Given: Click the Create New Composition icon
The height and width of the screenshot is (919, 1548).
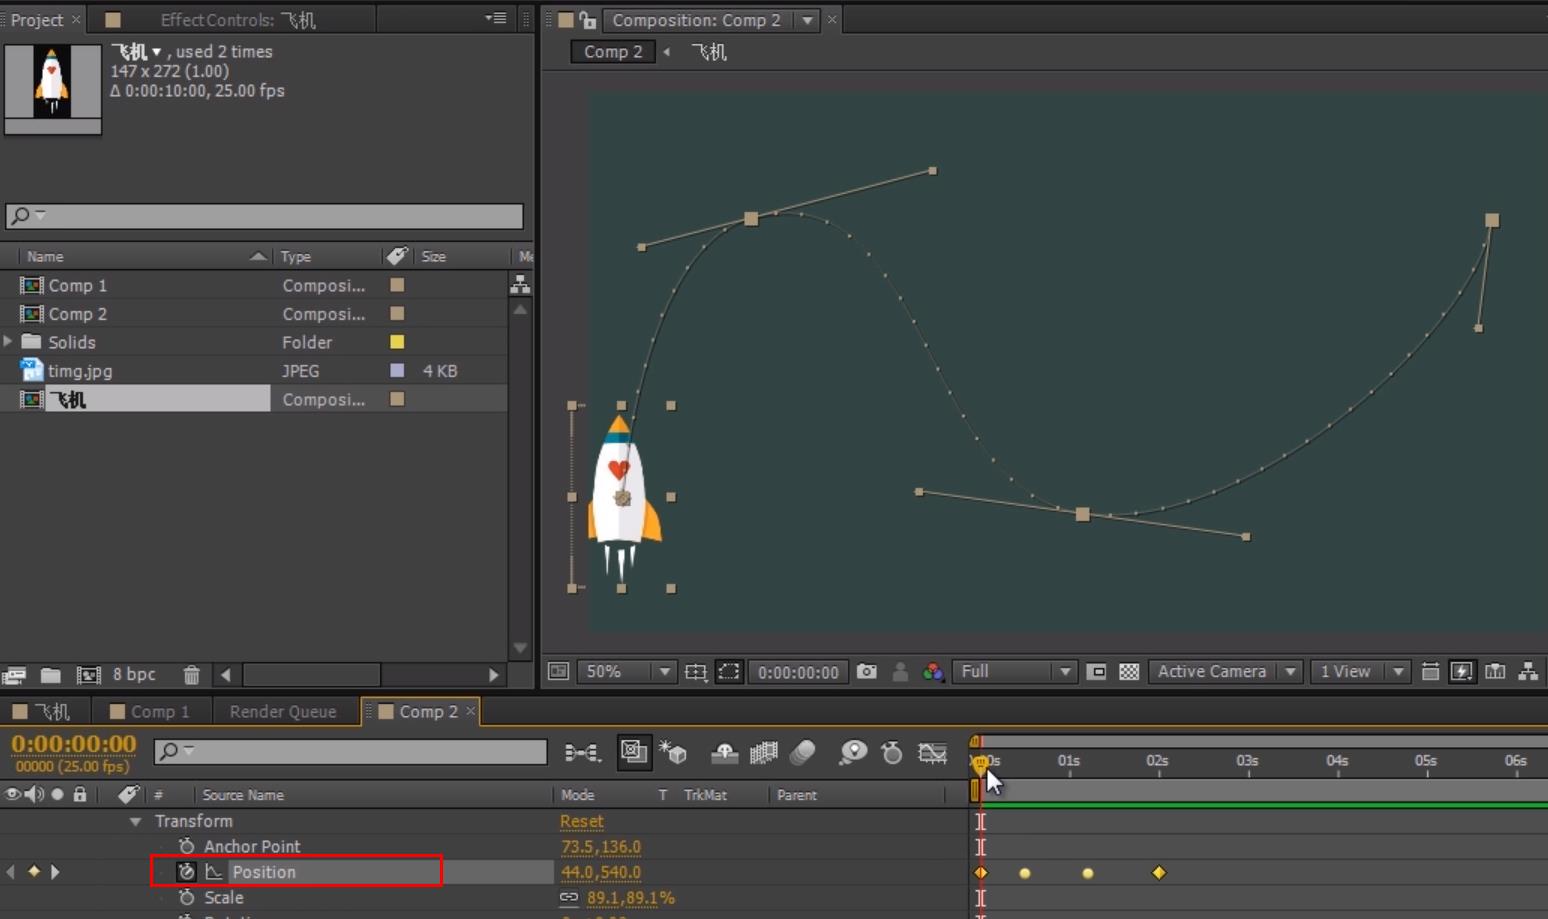Looking at the screenshot, I should click(88, 675).
